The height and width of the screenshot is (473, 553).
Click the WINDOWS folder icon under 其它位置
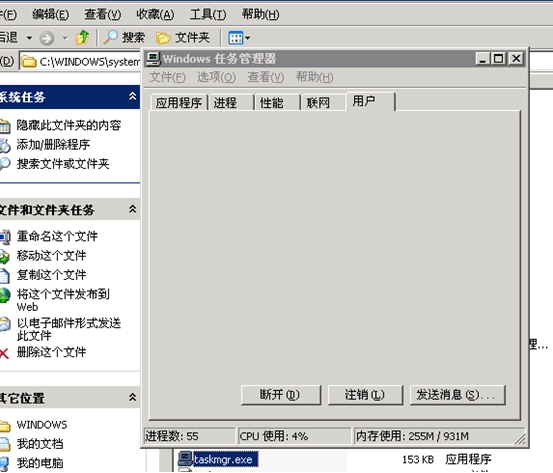point(5,425)
